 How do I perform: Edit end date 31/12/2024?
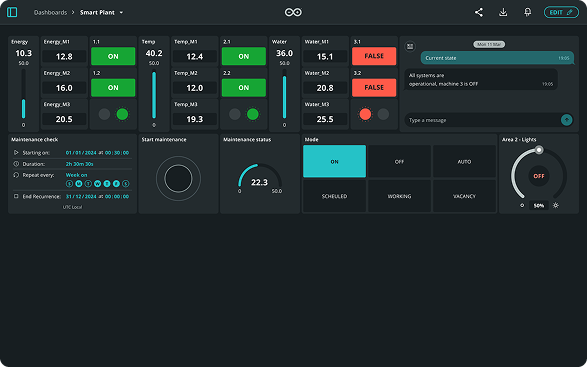(81, 196)
